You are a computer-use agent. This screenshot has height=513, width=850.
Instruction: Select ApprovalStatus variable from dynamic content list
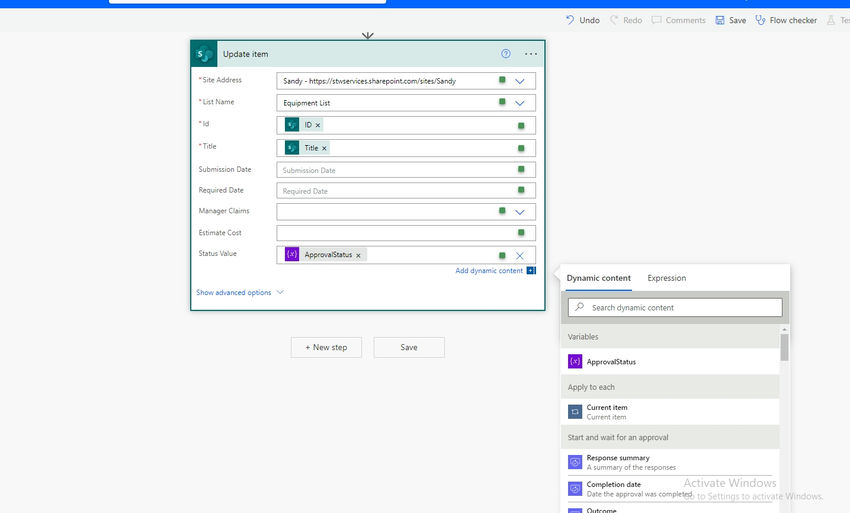tap(670, 362)
